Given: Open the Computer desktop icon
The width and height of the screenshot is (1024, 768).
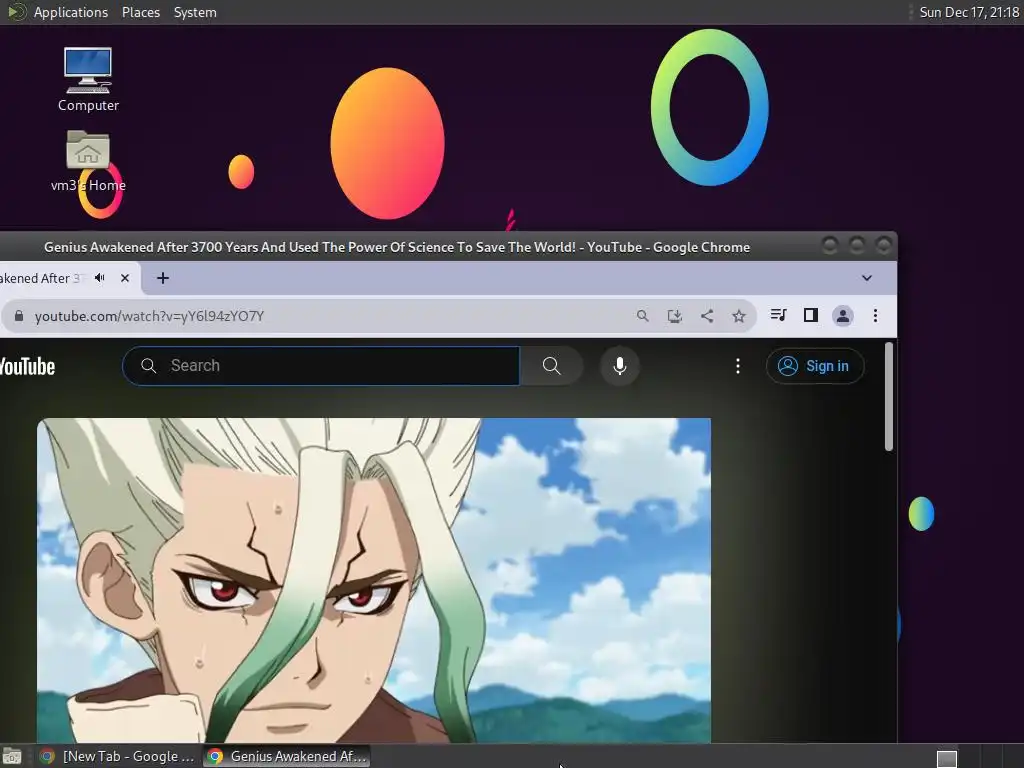Looking at the screenshot, I should (88, 78).
